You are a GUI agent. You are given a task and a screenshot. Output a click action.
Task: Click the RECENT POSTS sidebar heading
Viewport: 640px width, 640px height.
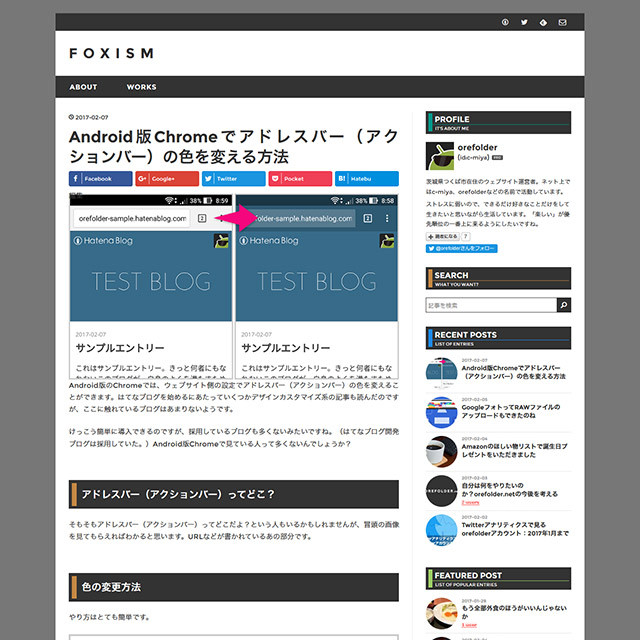click(498, 338)
